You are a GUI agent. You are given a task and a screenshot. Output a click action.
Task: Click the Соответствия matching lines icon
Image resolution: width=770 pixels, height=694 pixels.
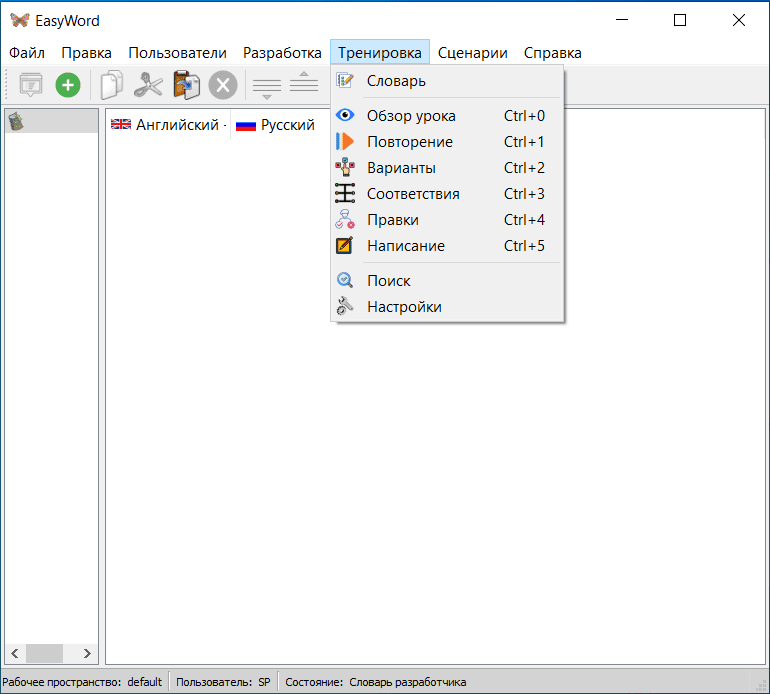pyautogui.click(x=345, y=193)
